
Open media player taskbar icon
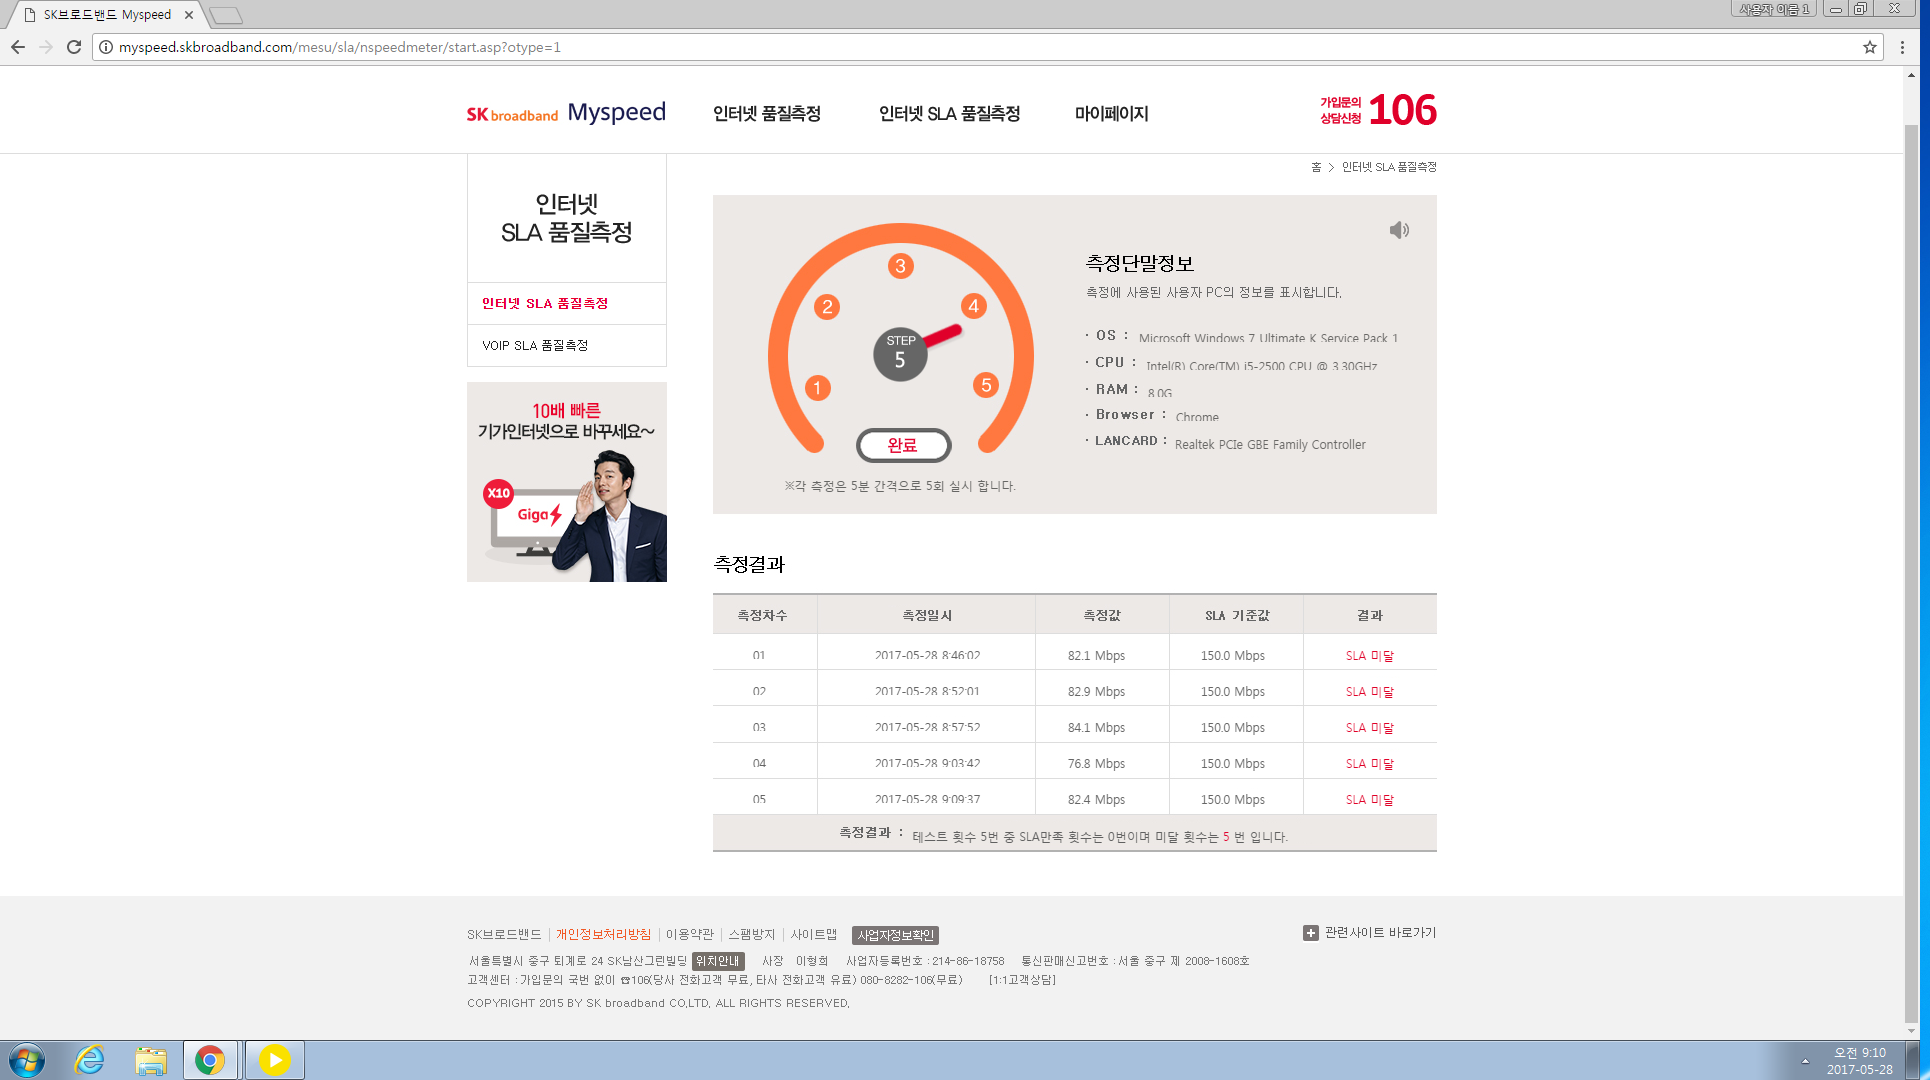(x=274, y=1060)
